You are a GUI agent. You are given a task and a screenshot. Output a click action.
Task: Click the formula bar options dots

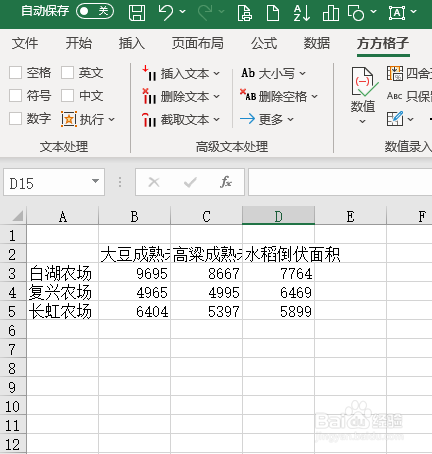pyautogui.click(x=120, y=182)
